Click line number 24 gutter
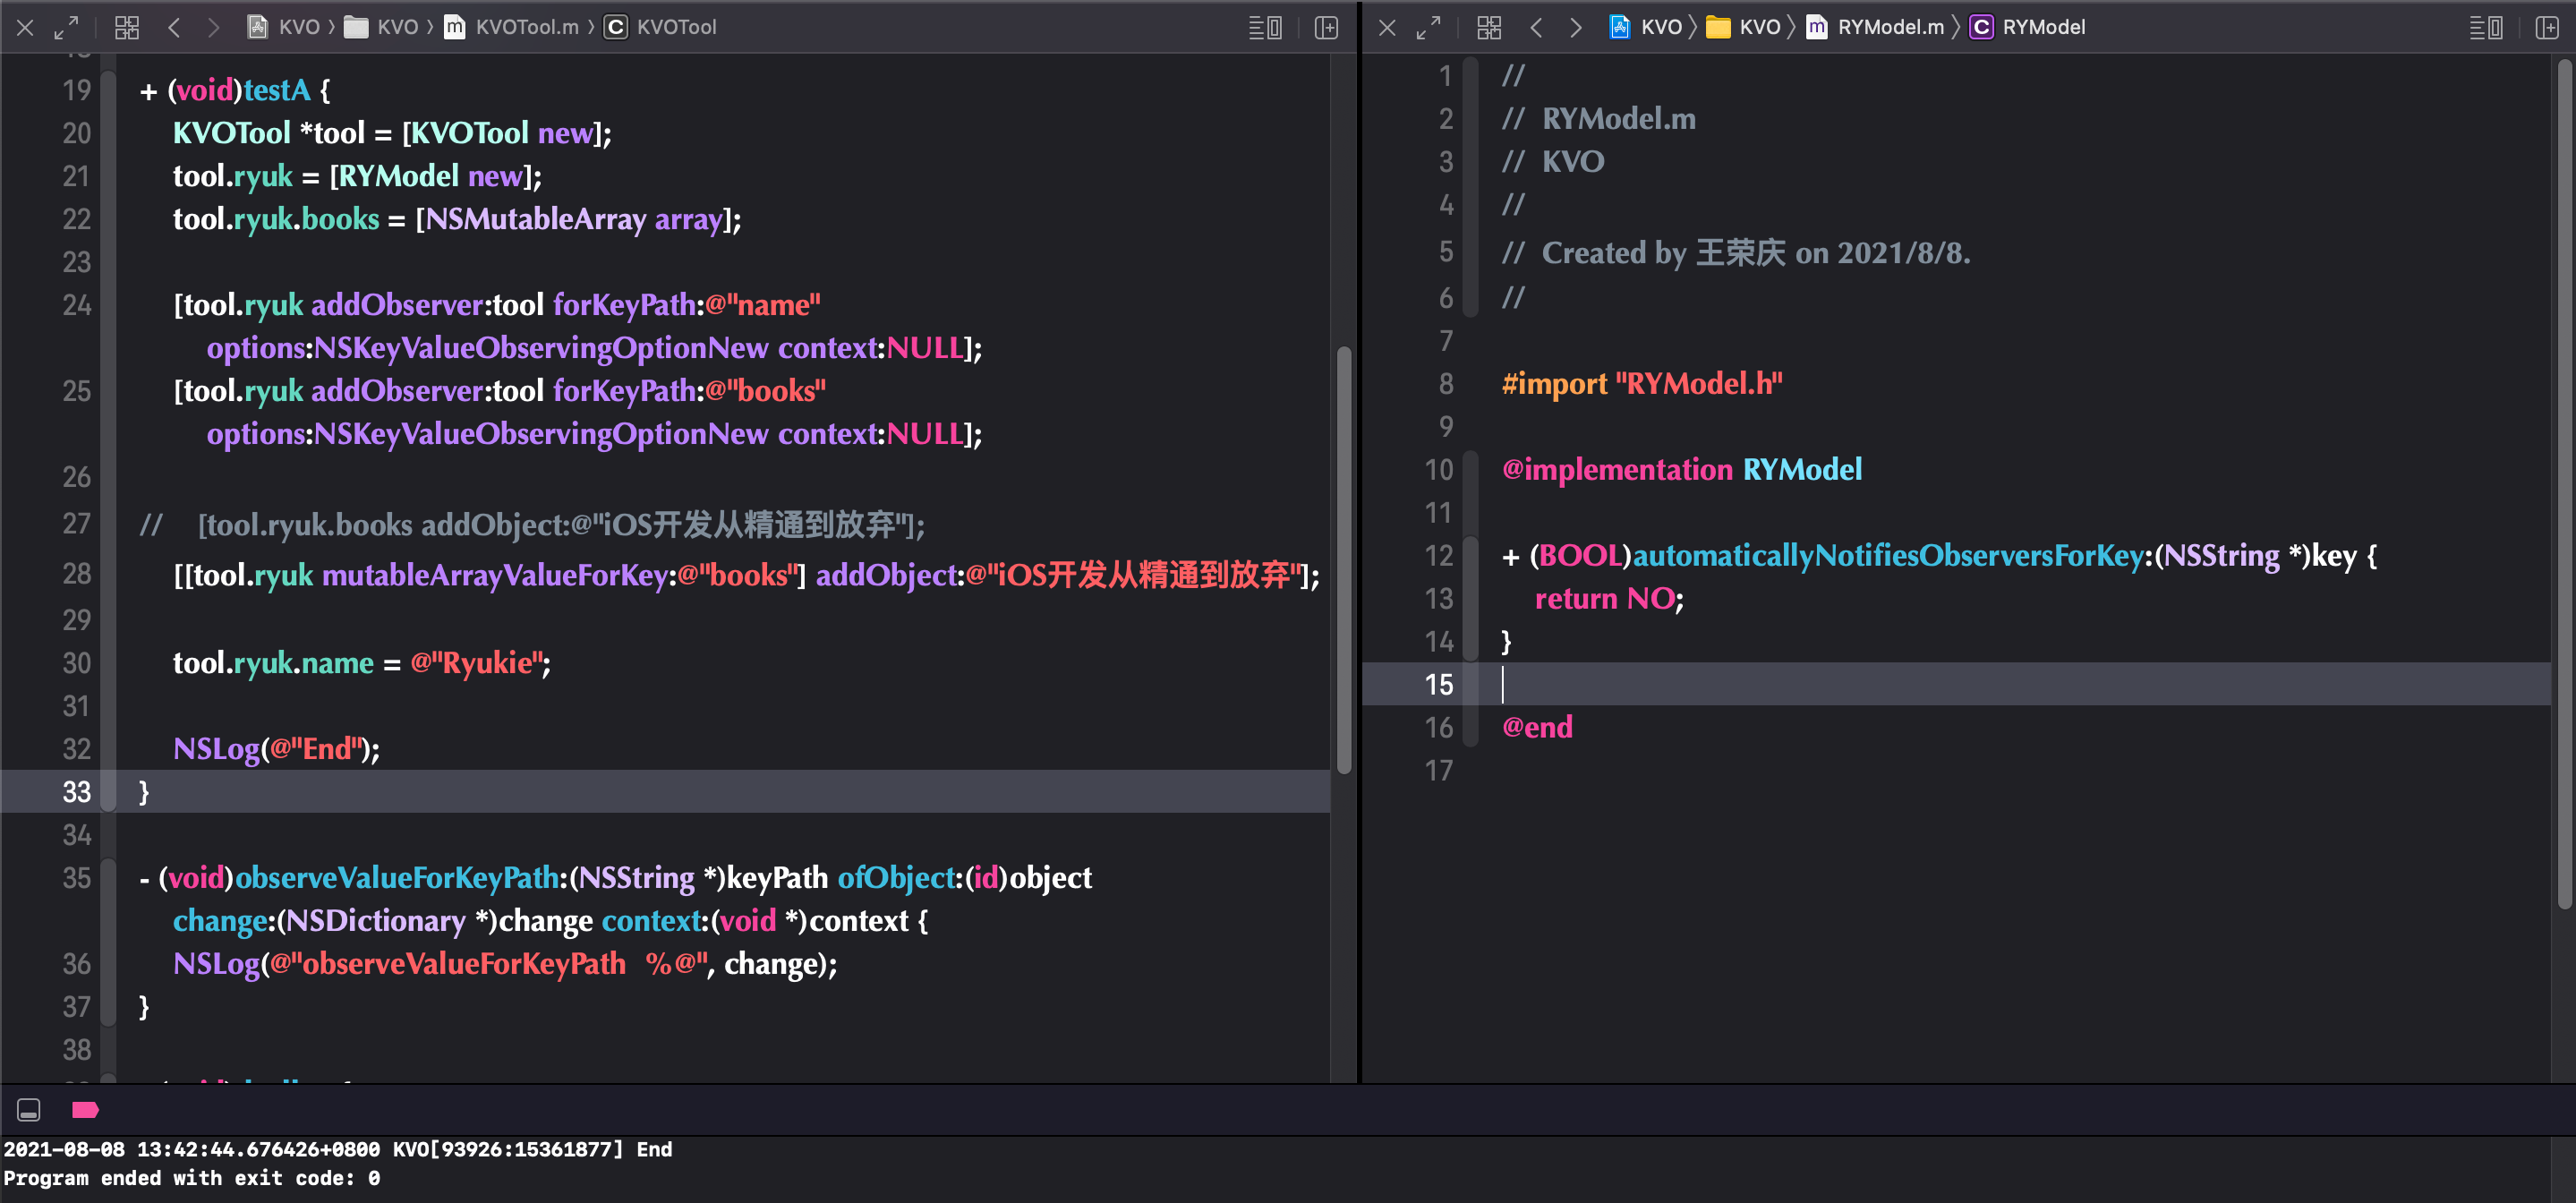The height and width of the screenshot is (1203, 2576). coord(76,305)
